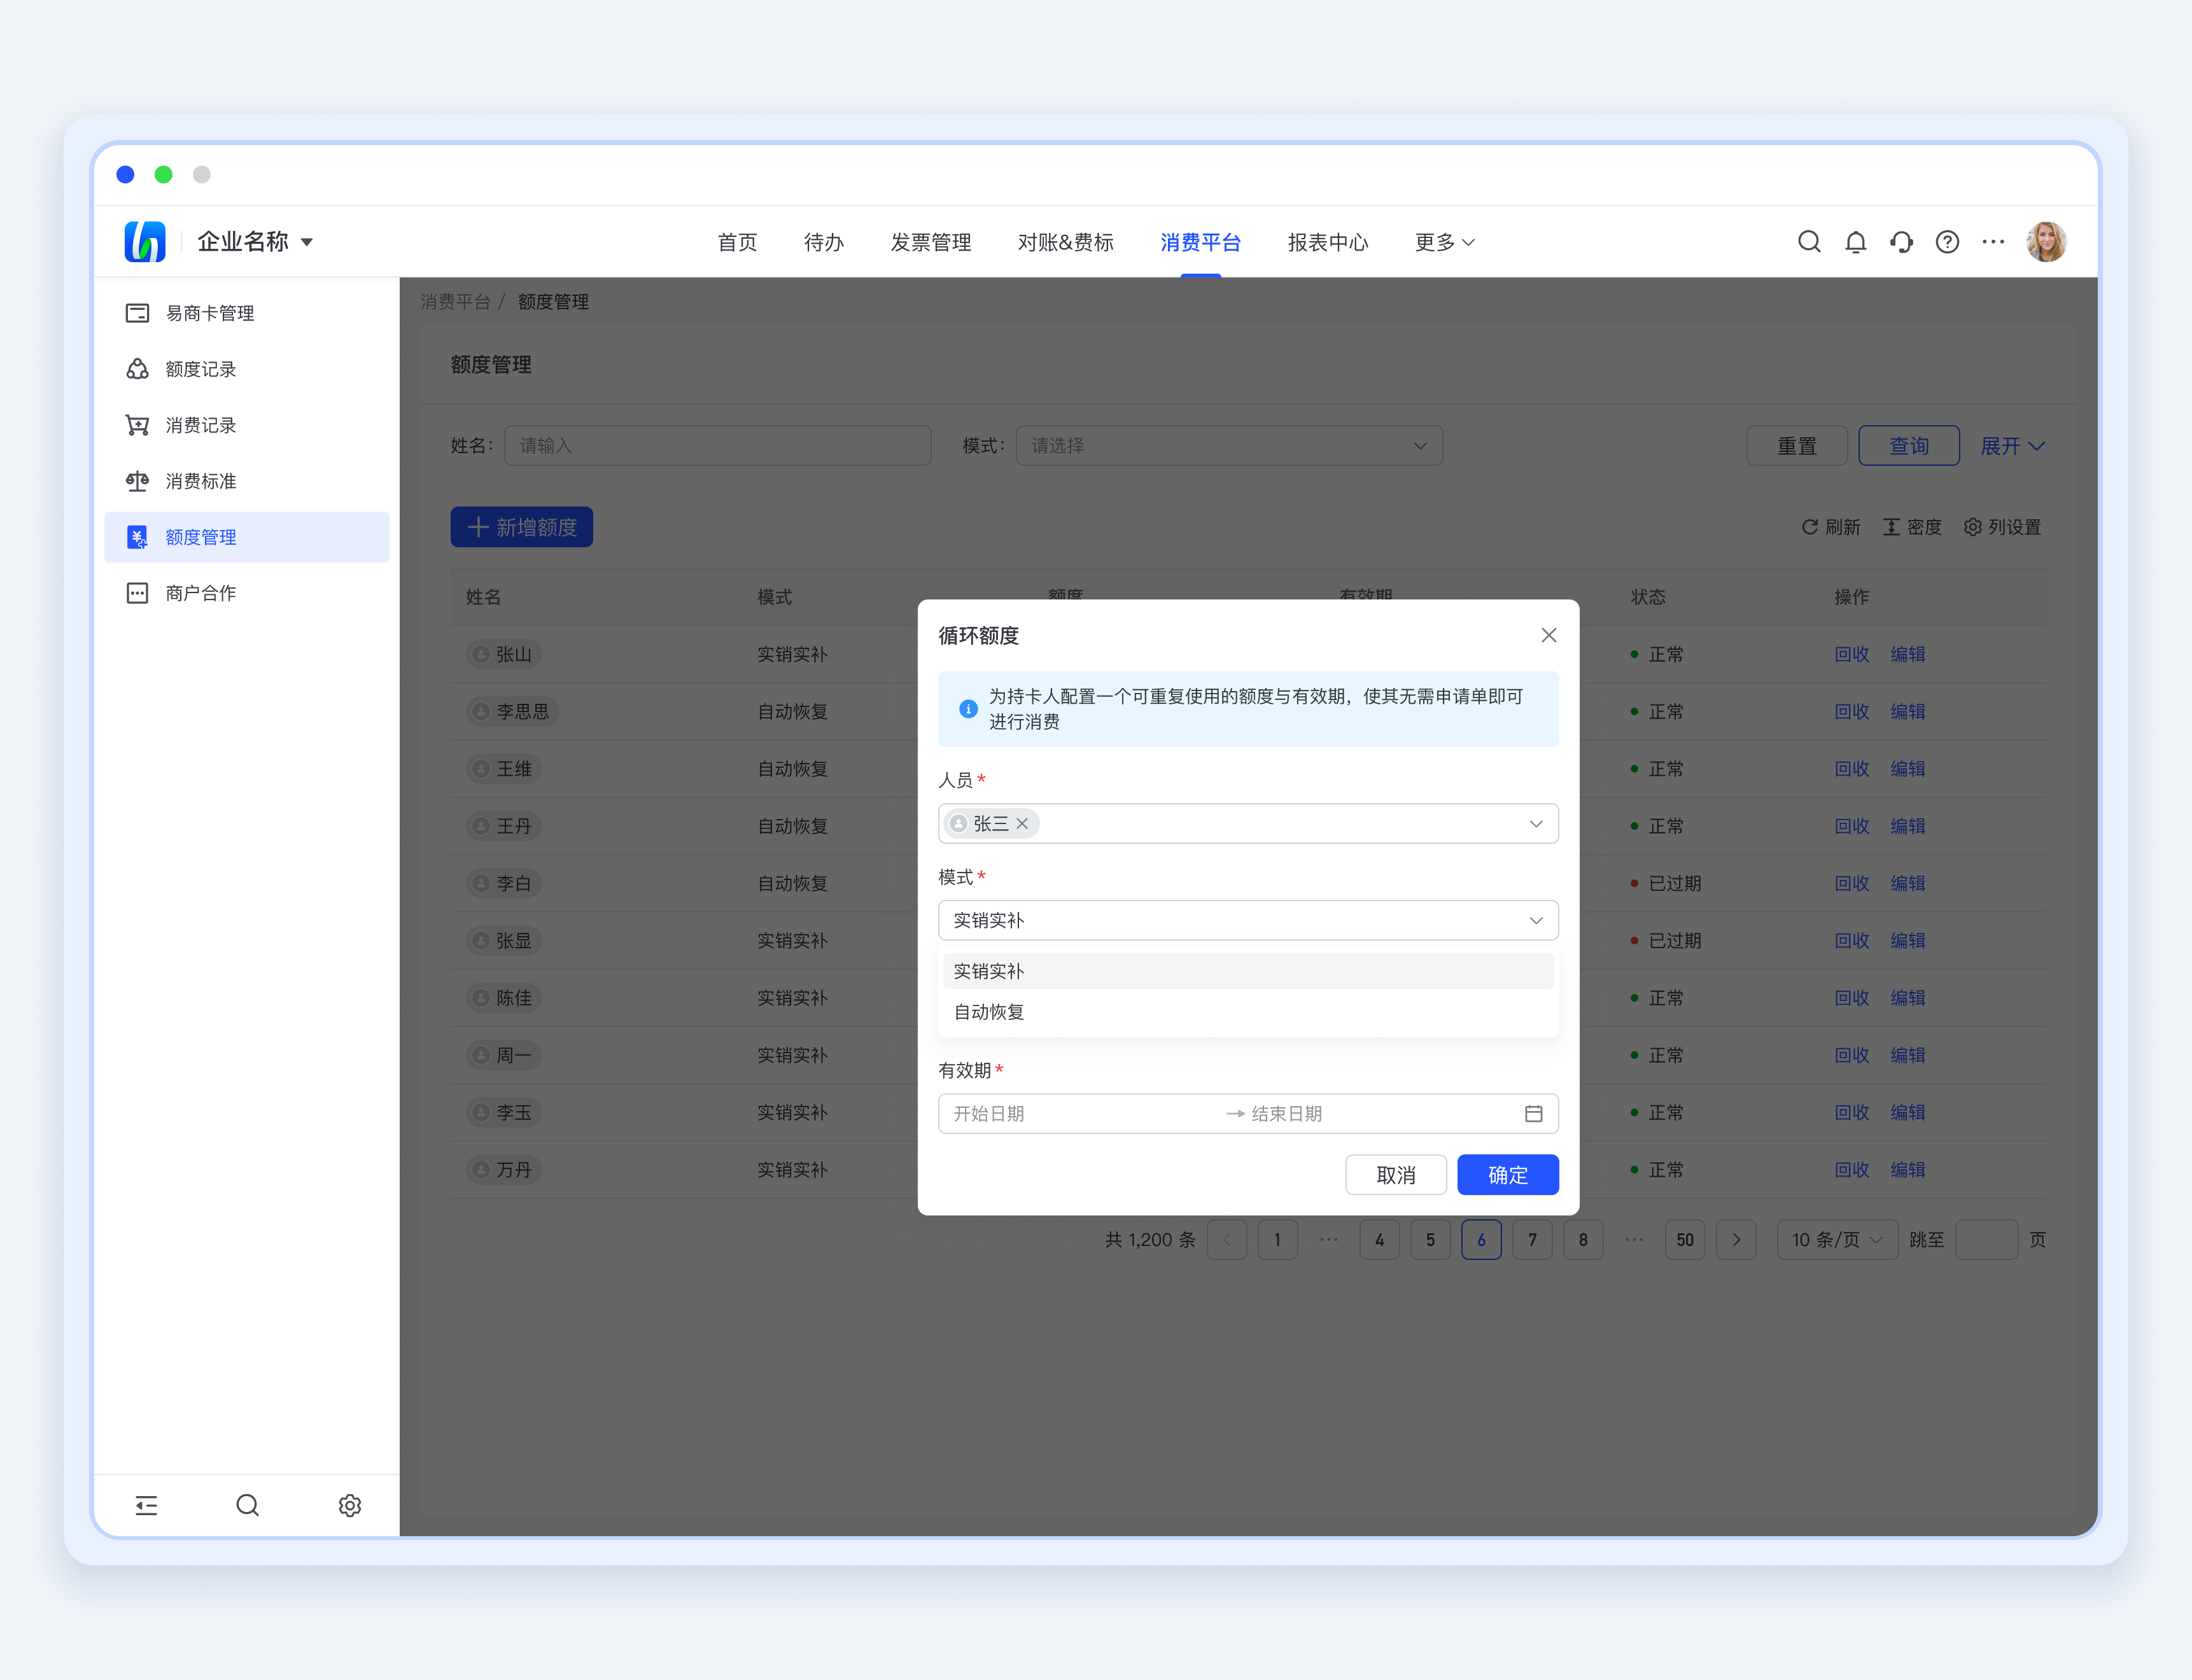Open 消费记录 in the sidebar
The height and width of the screenshot is (1680, 2192).
[x=201, y=425]
